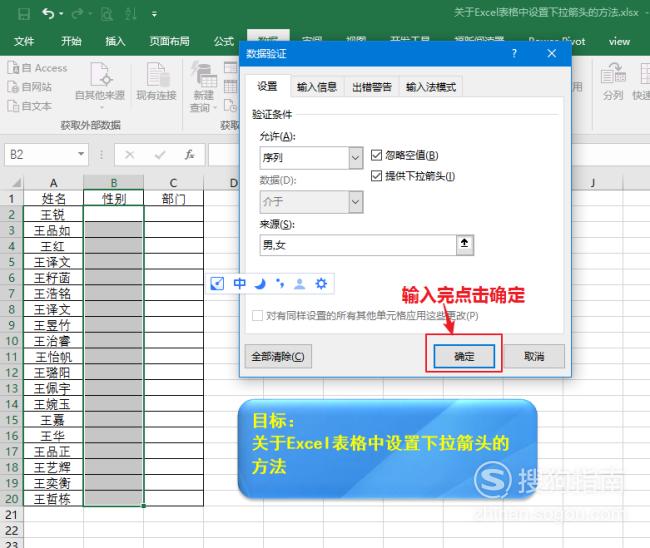Click cell containing 王婉玉

click(53, 404)
